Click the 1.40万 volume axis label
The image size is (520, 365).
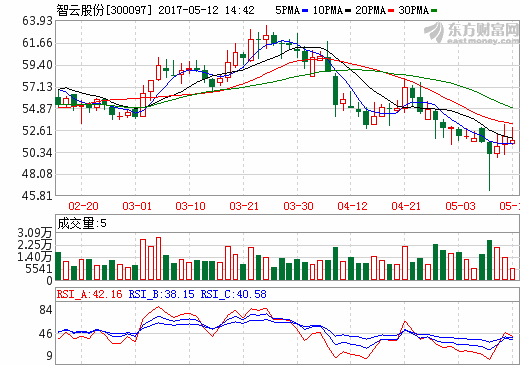pyautogui.click(x=35, y=257)
